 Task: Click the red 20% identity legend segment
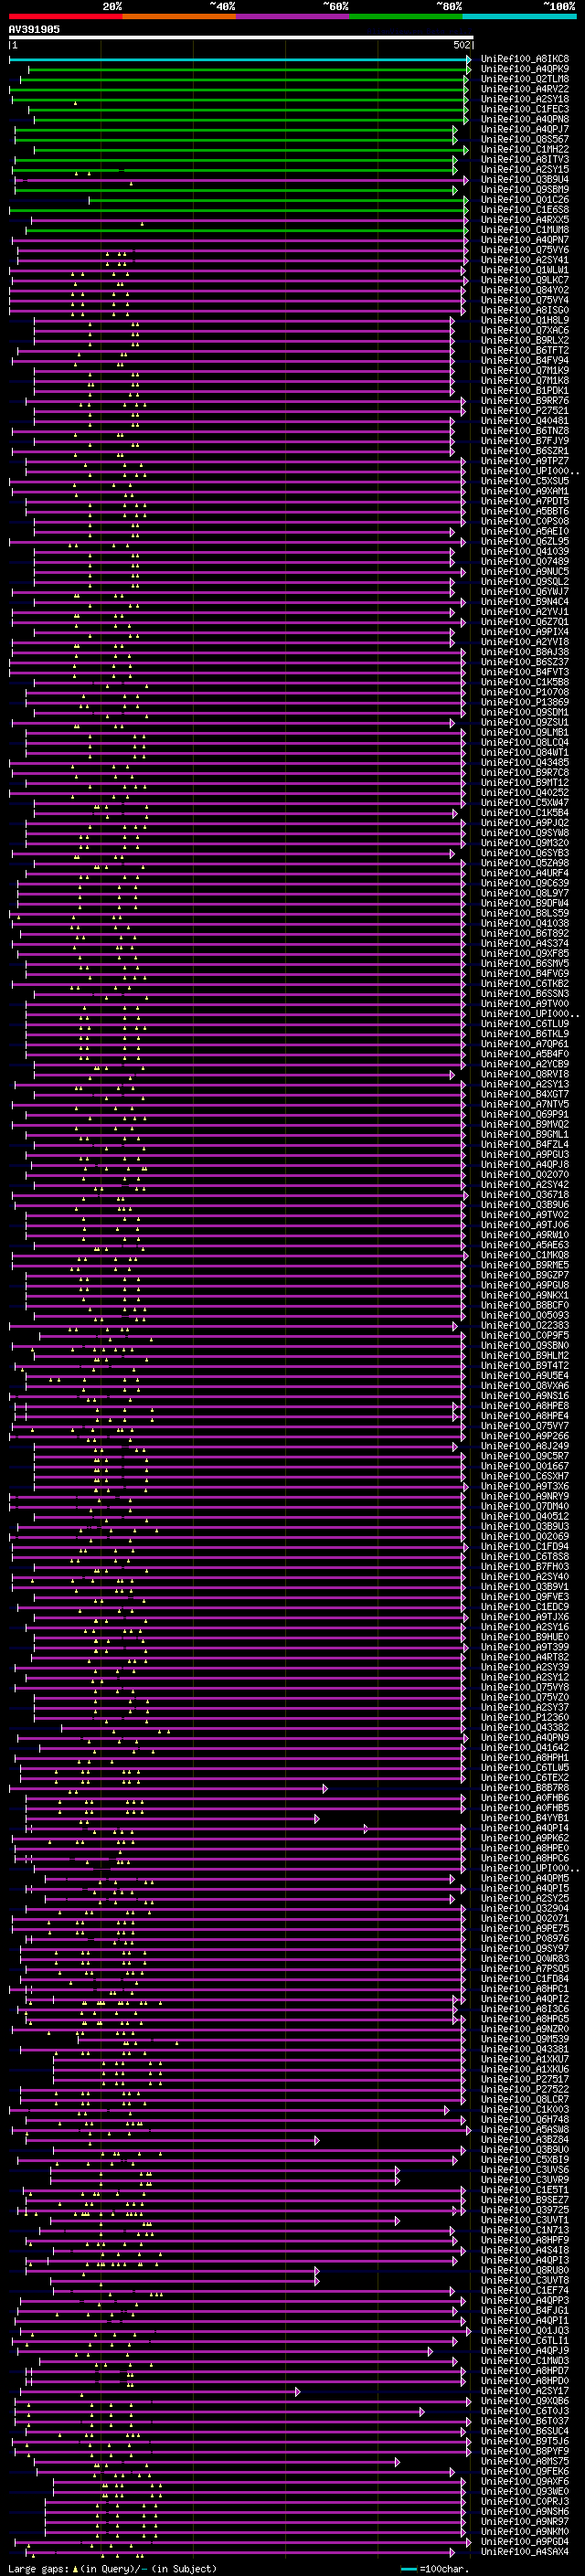click(x=65, y=16)
